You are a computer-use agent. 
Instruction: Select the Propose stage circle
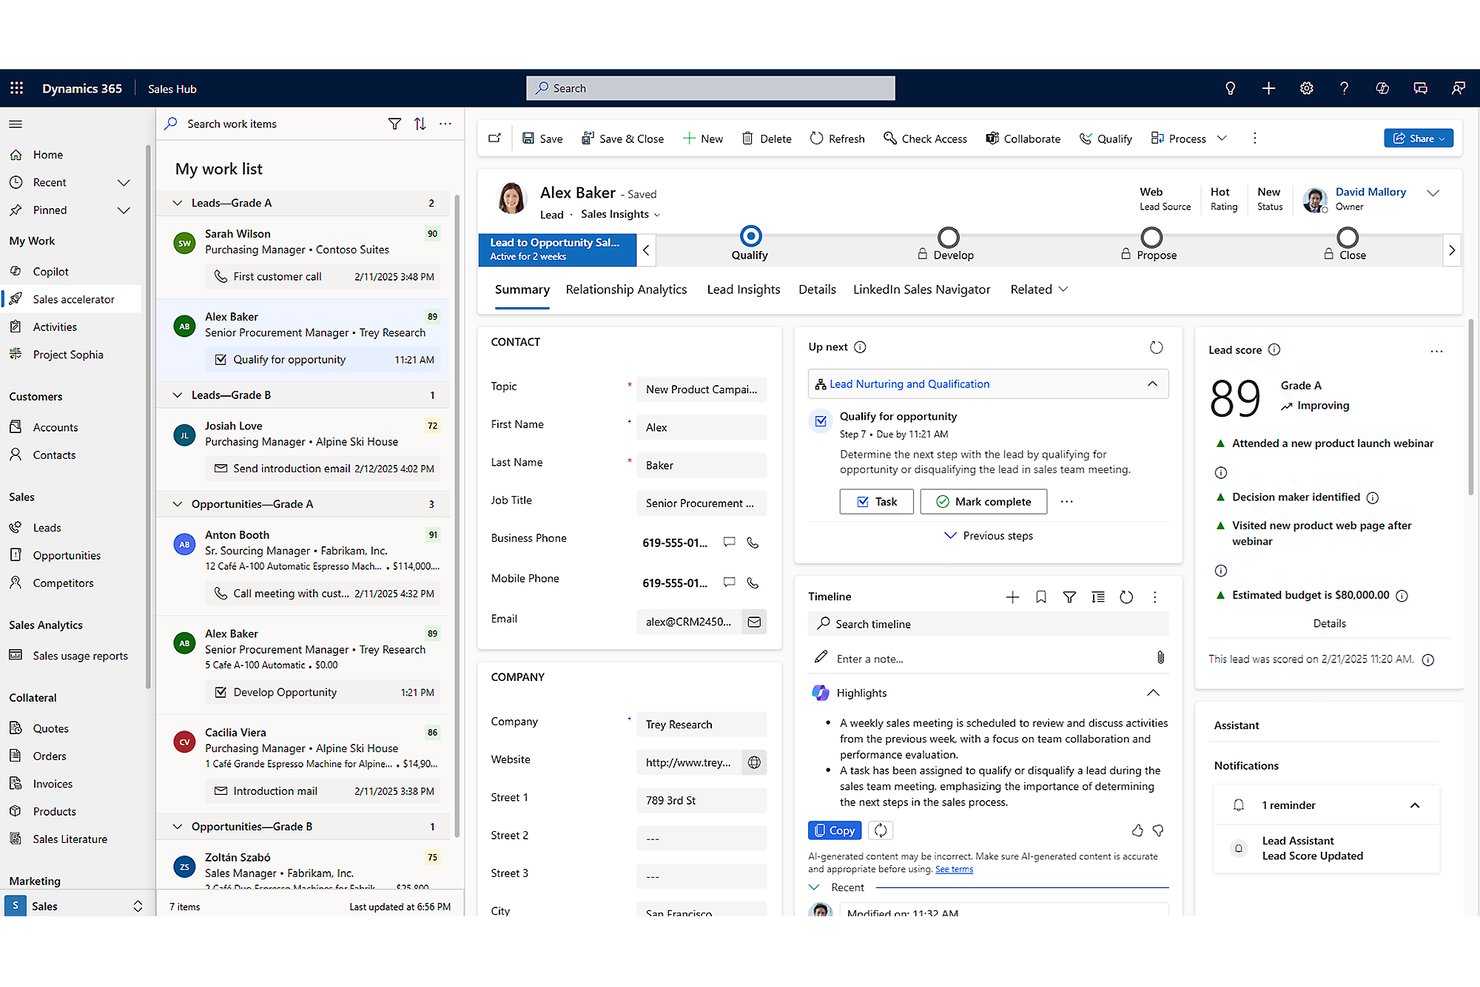tap(1152, 237)
